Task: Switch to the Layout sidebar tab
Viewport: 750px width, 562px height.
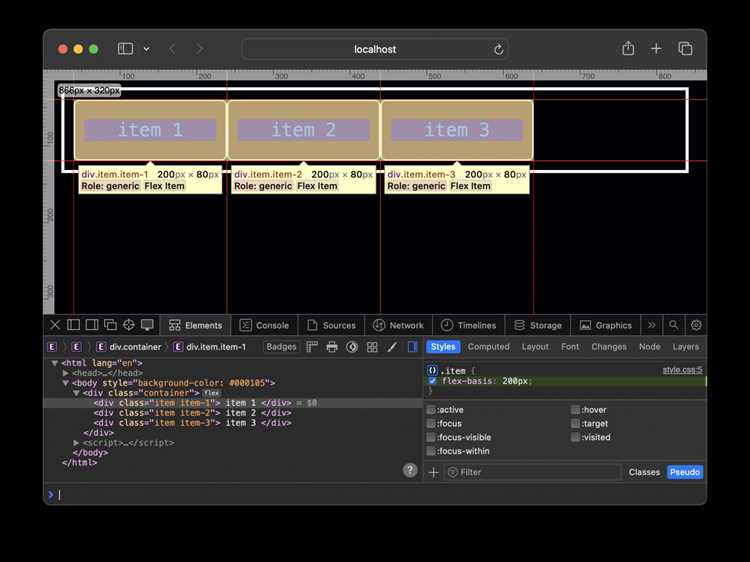Action: (x=535, y=347)
